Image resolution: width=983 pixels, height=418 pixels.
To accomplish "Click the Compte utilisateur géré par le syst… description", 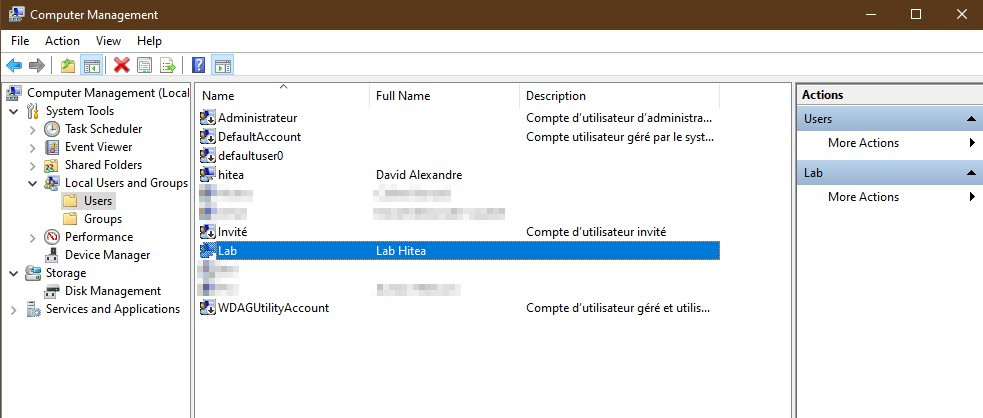I will click(x=619, y=137).
